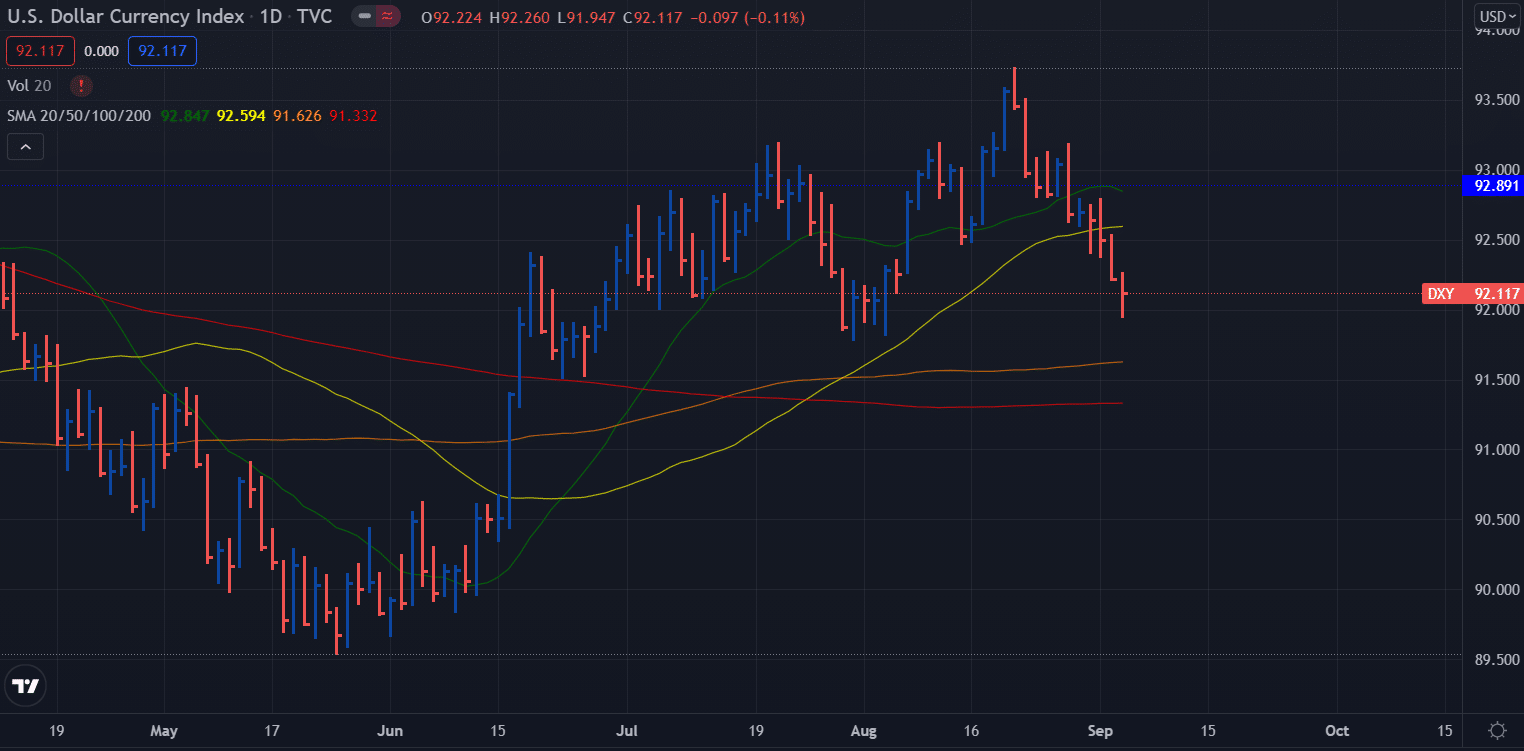Screen dimensions: 1524x751
Task: Open chart settings gear in bottom-right corner
Action: pyautogui.click(x=1497, y=731)
